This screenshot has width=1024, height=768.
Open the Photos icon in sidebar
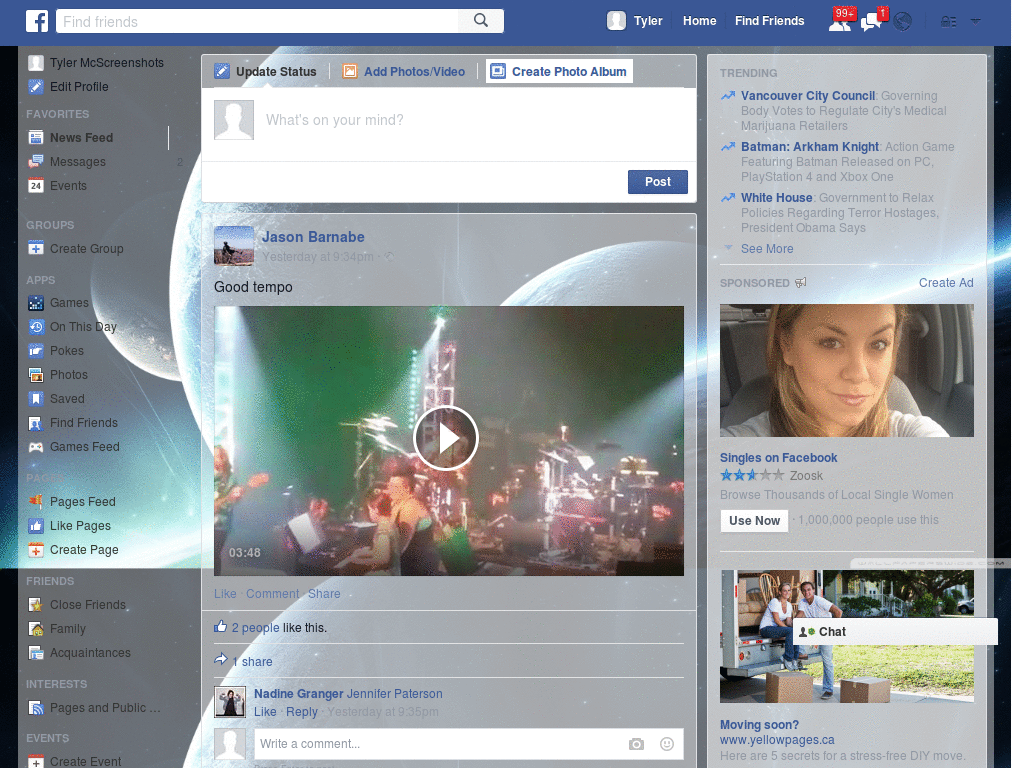36,375
